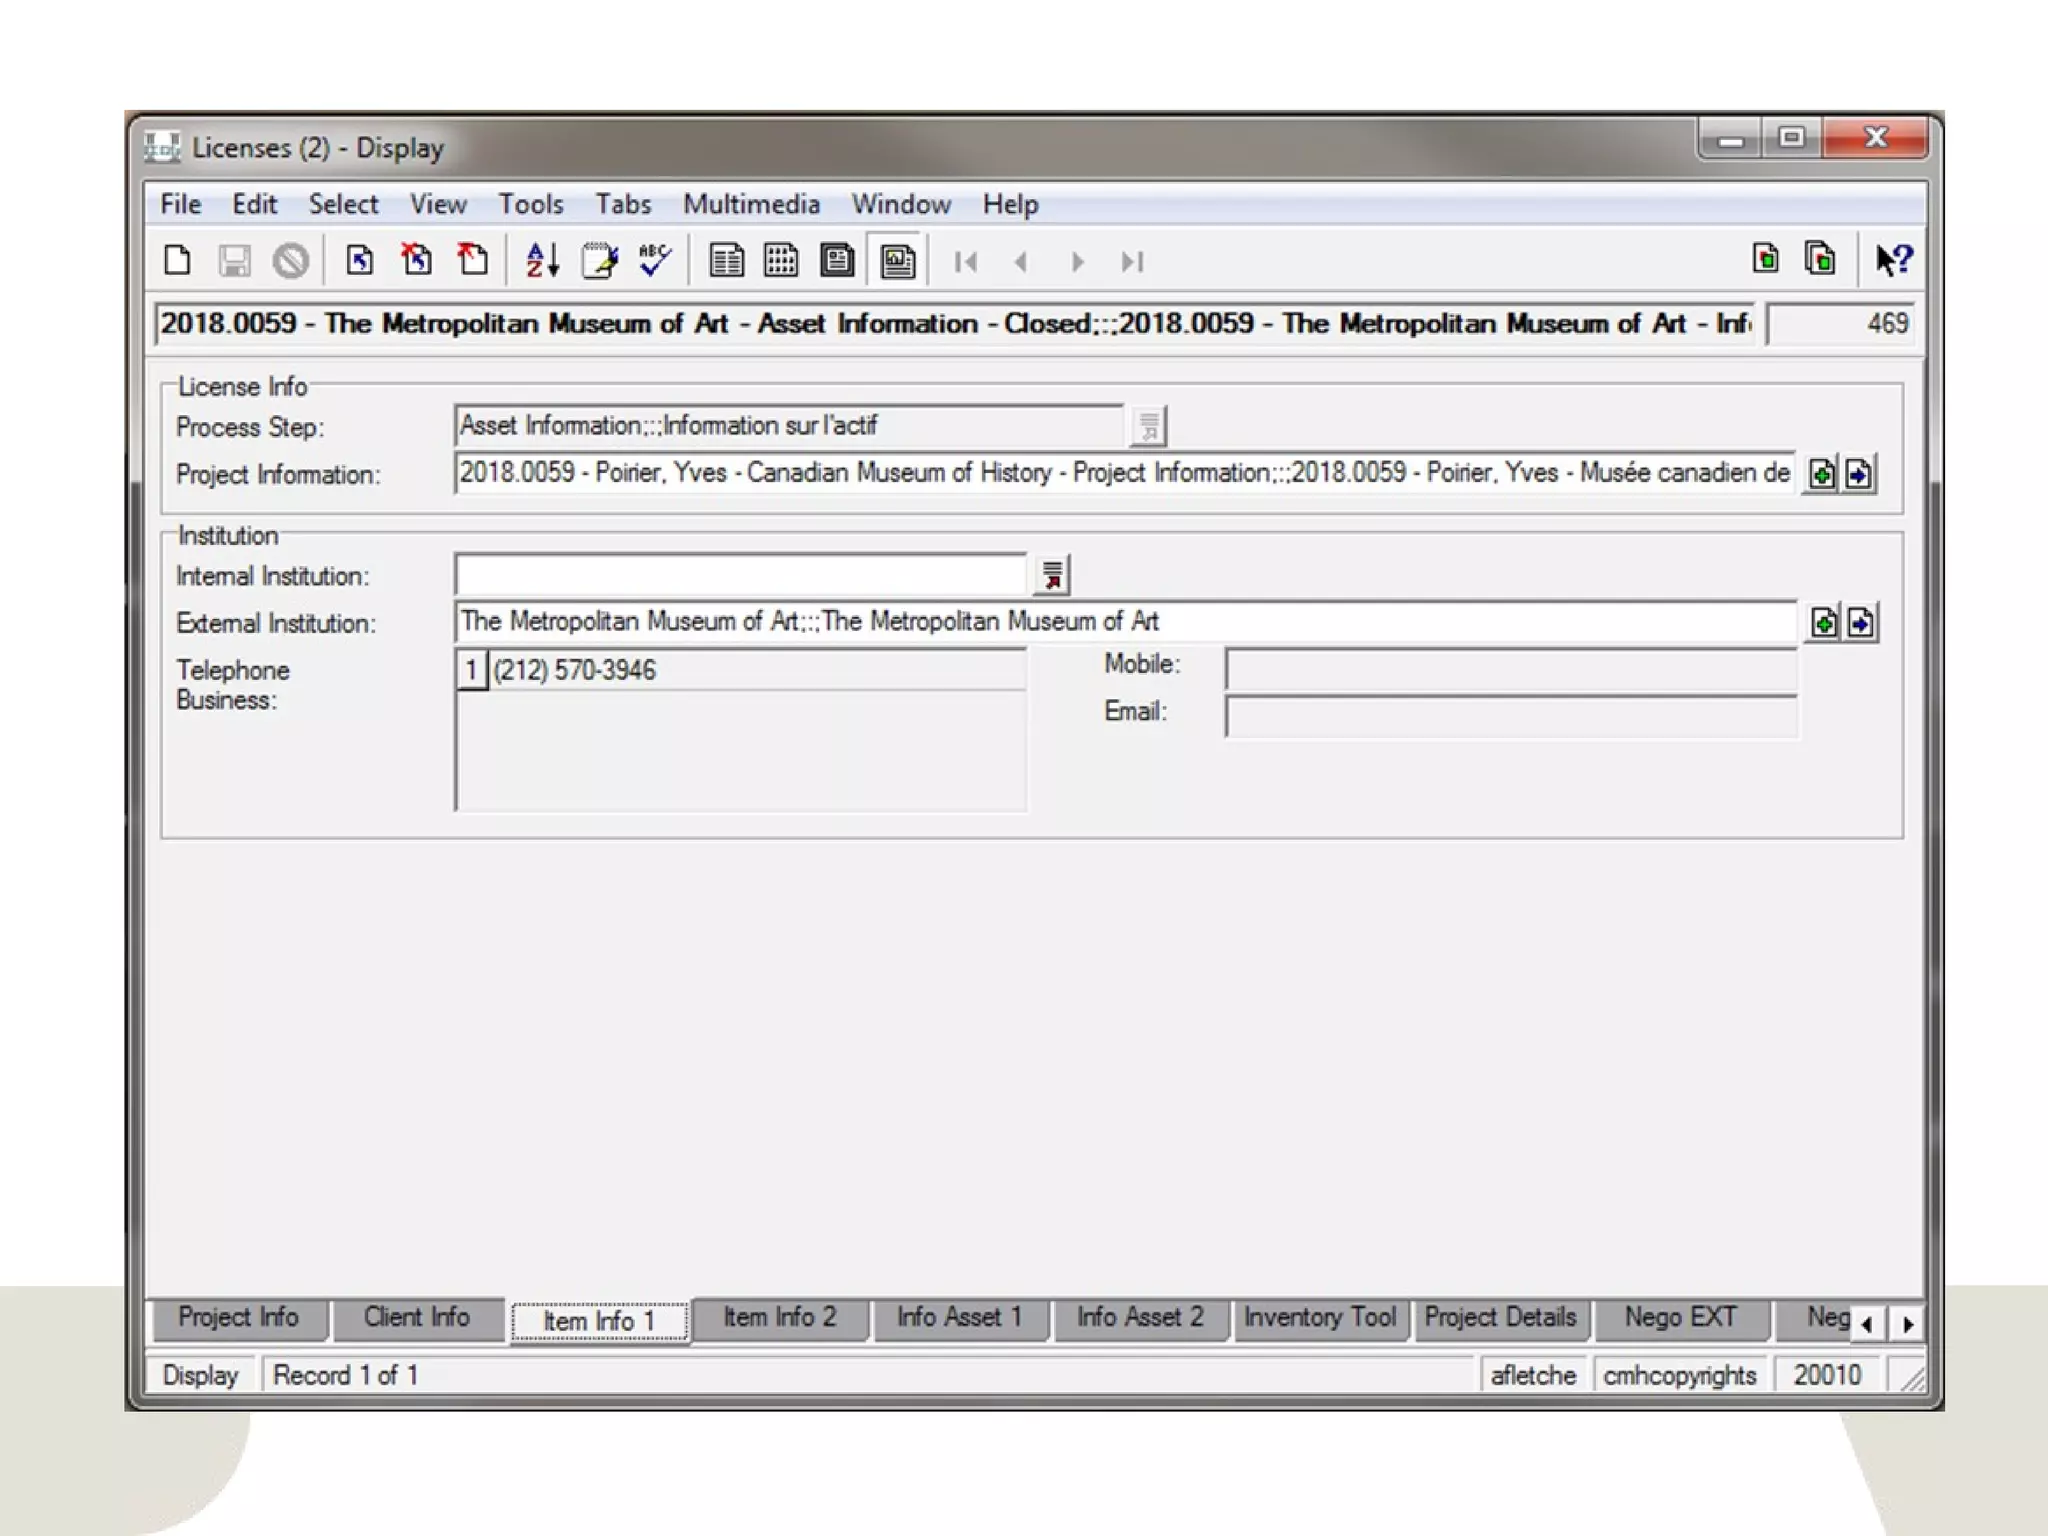Open the Tools menu
Viewport: 2048px width, 1536px height.
coord(531,204)
